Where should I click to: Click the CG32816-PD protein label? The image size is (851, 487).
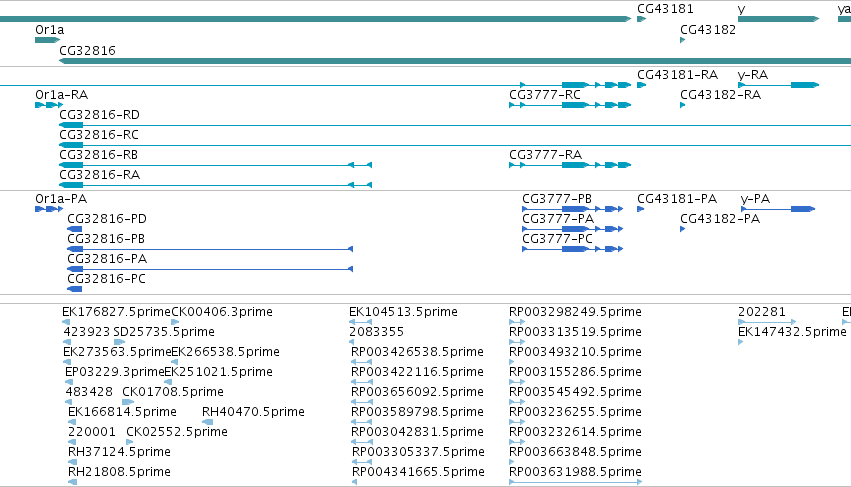tap(107, 219)
